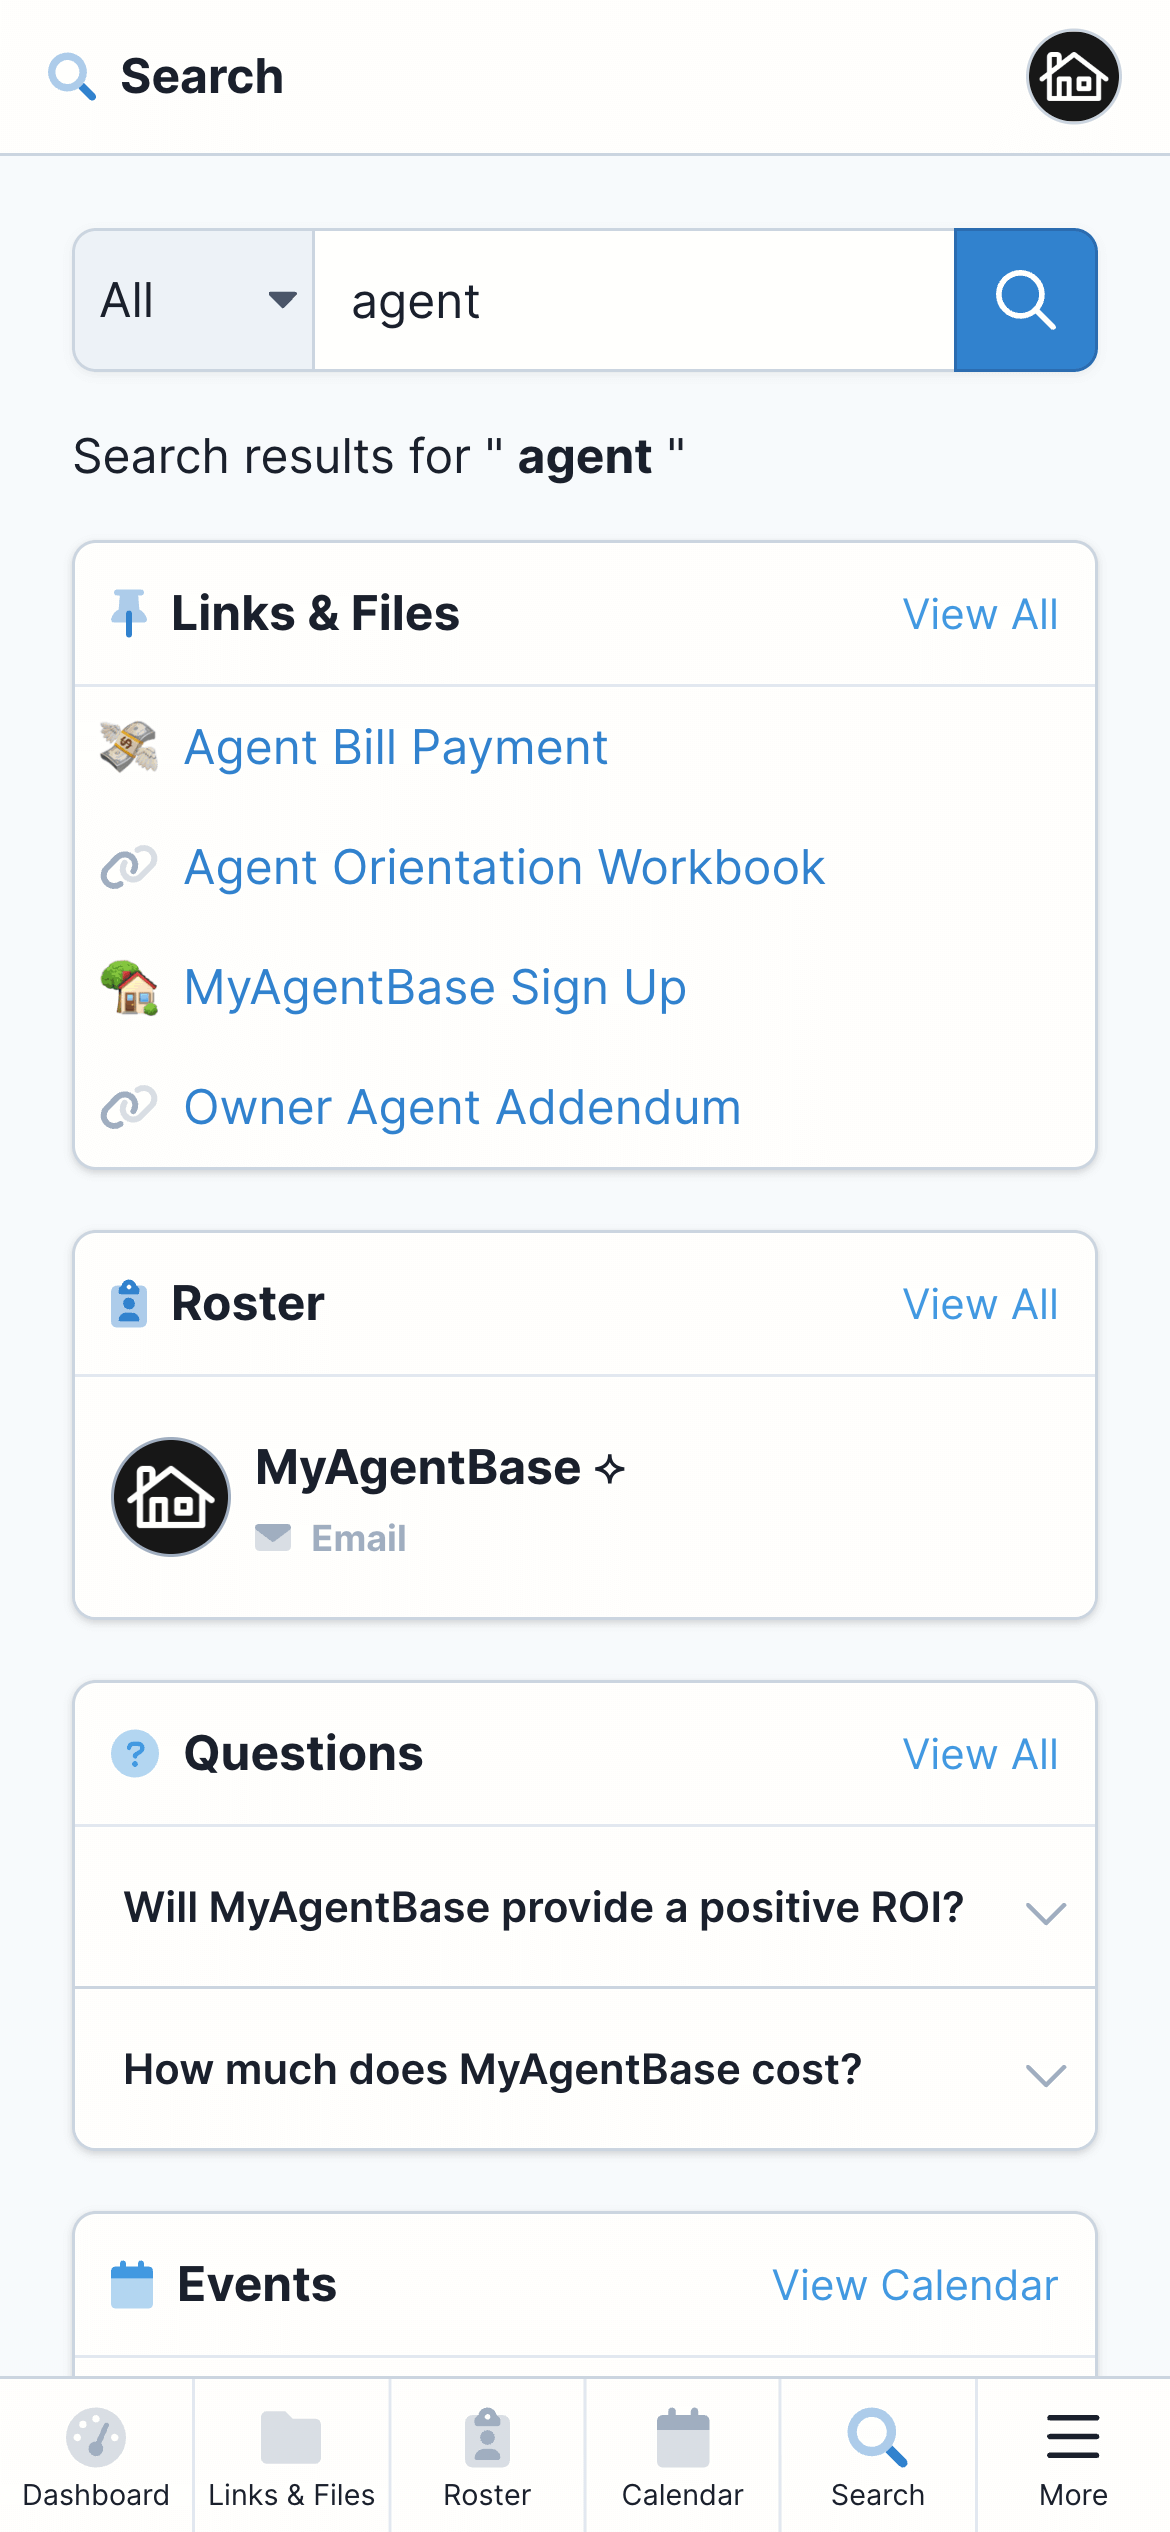Open the Calendar tab icon
The height and width of the screenshot is (2532, 1170).
683,2437
